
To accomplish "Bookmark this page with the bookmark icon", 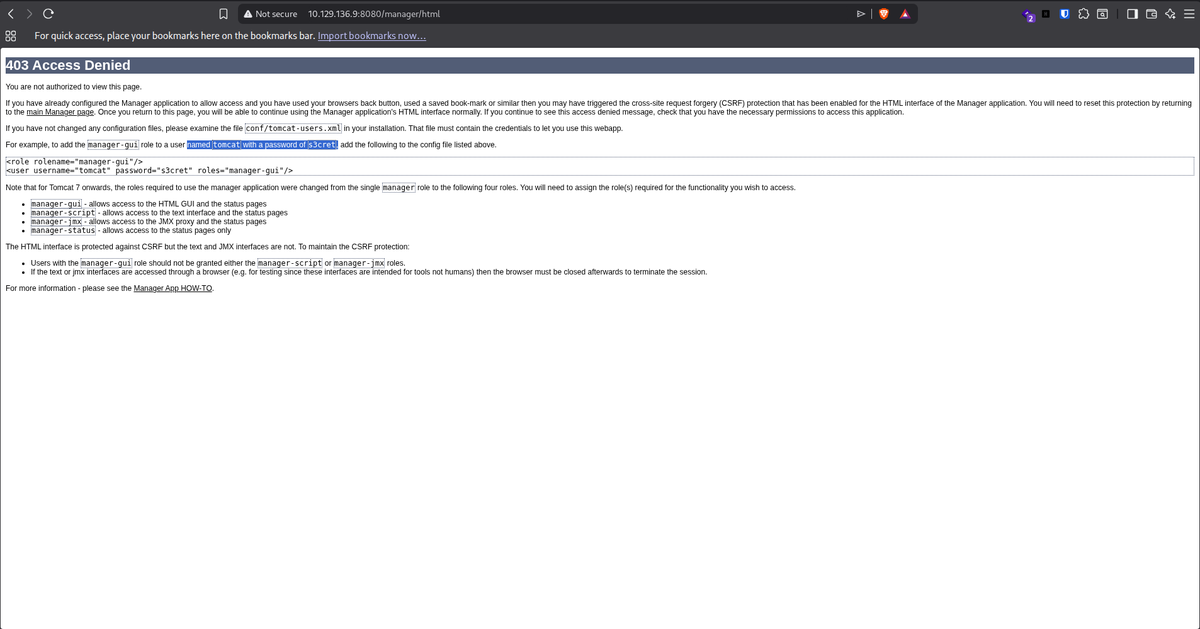I will click(223, 14).
